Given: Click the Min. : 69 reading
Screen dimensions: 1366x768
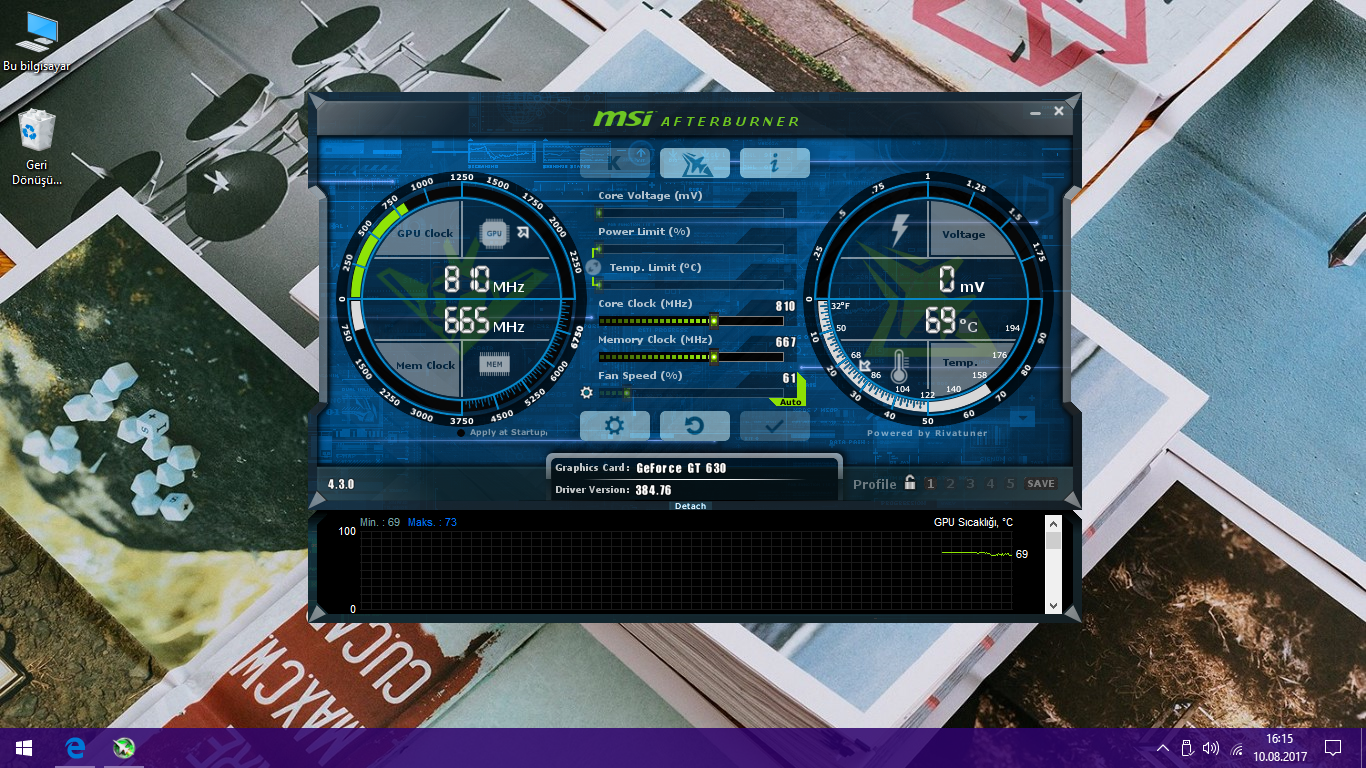Looking at the screenshot, I should coord(380,522).
